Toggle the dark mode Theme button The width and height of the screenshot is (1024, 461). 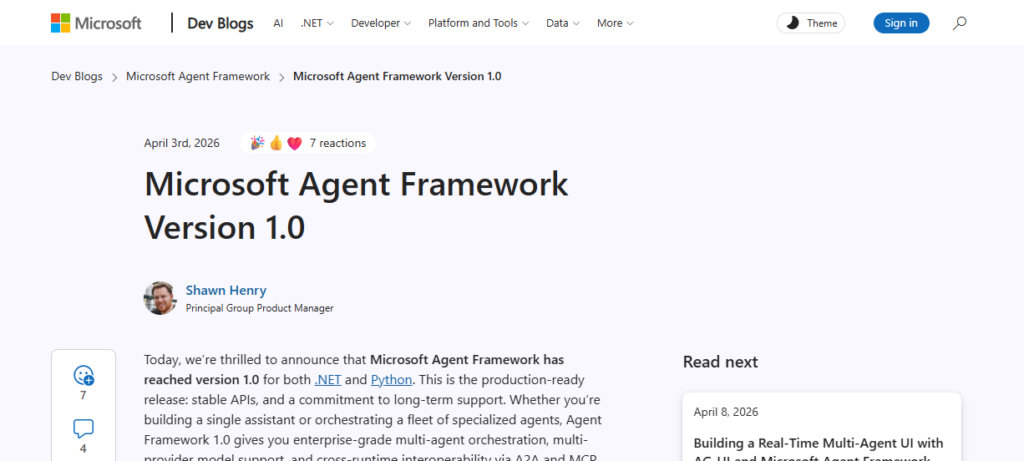coord(810,24)
